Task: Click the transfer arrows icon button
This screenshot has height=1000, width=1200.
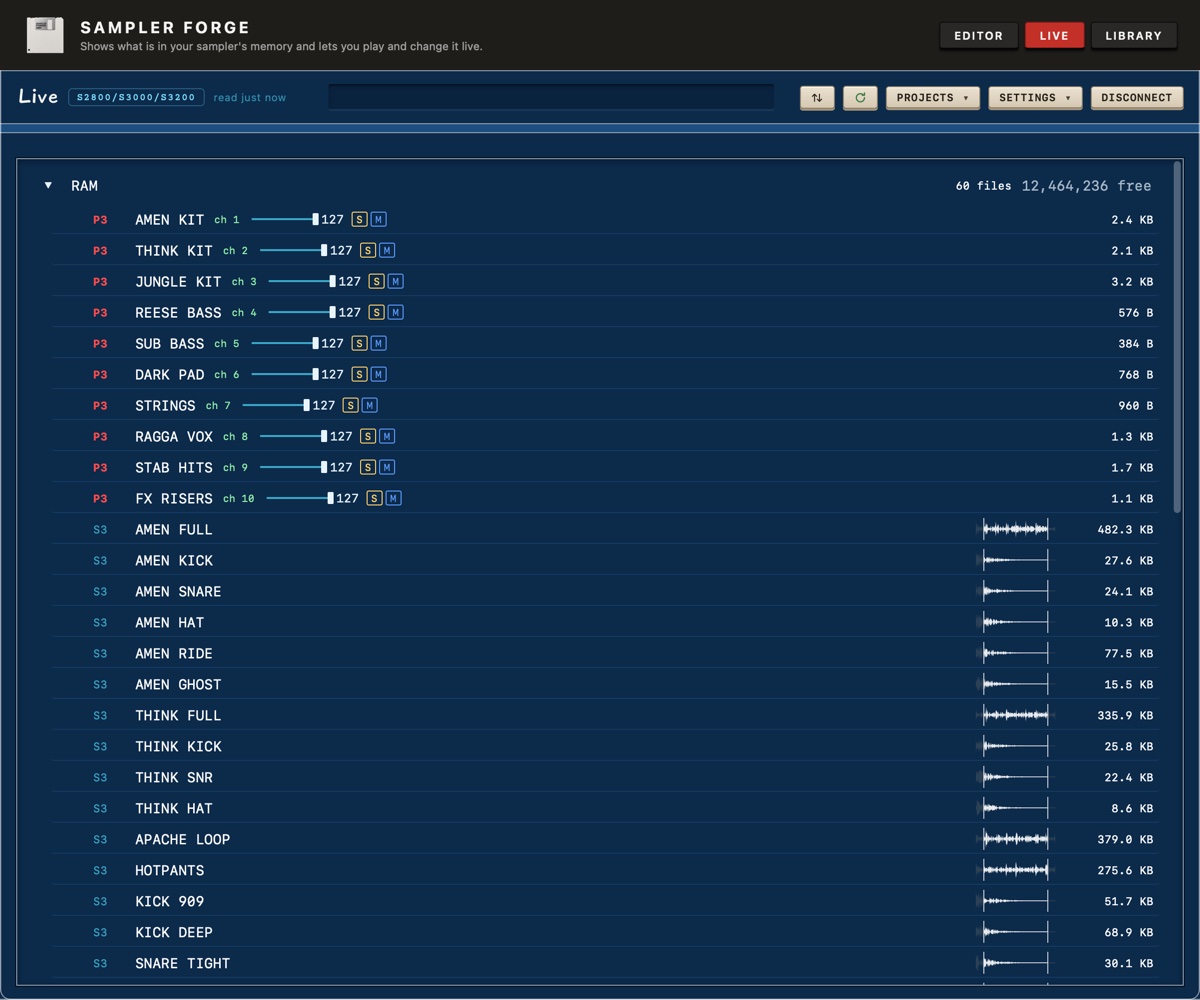Action: pos(817,97)
